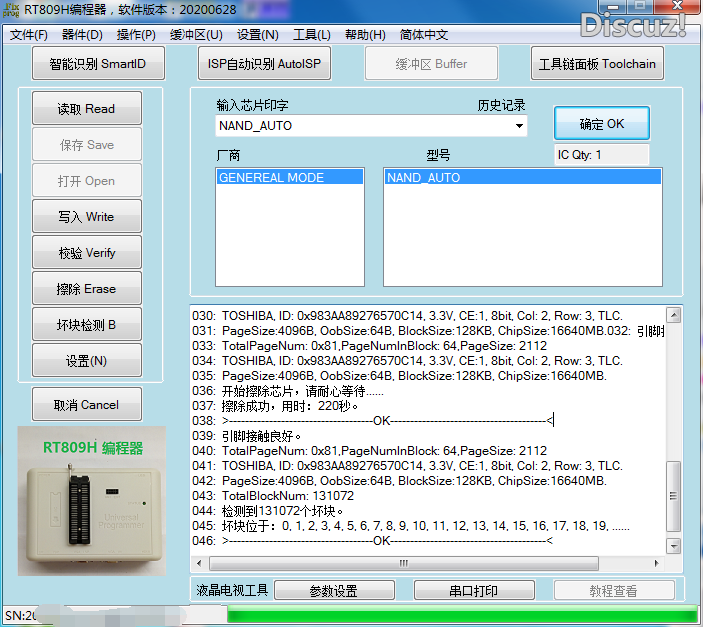Click 取消 Cancel button

pos(87,405)
